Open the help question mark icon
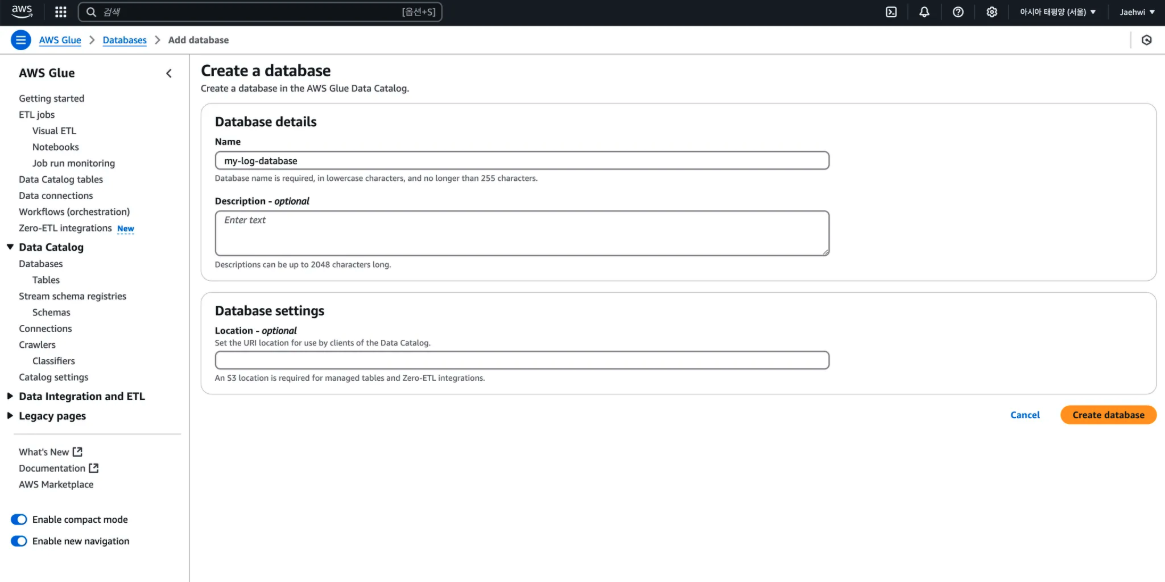 (x=958, y=12)
